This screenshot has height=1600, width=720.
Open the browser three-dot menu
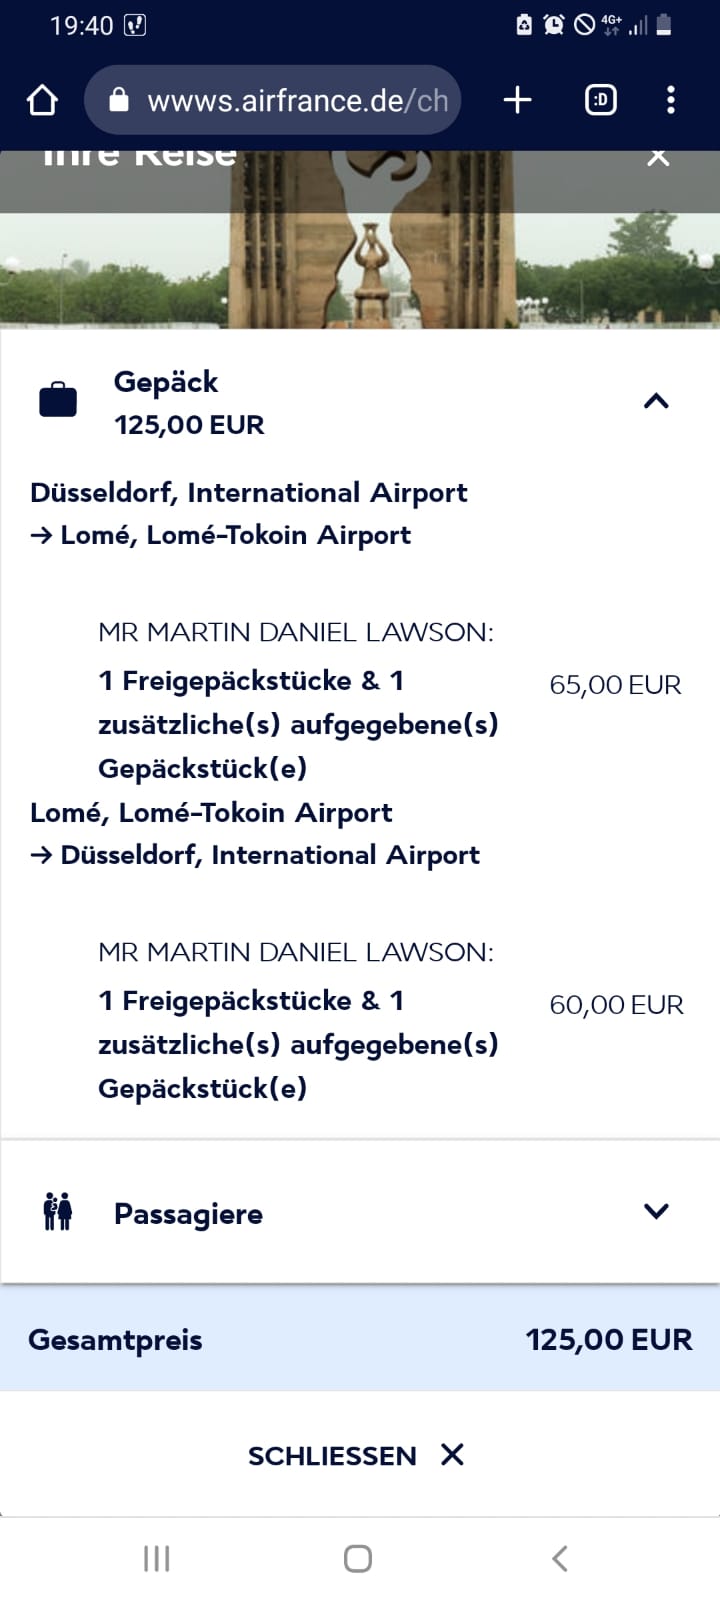click(670, 100)
